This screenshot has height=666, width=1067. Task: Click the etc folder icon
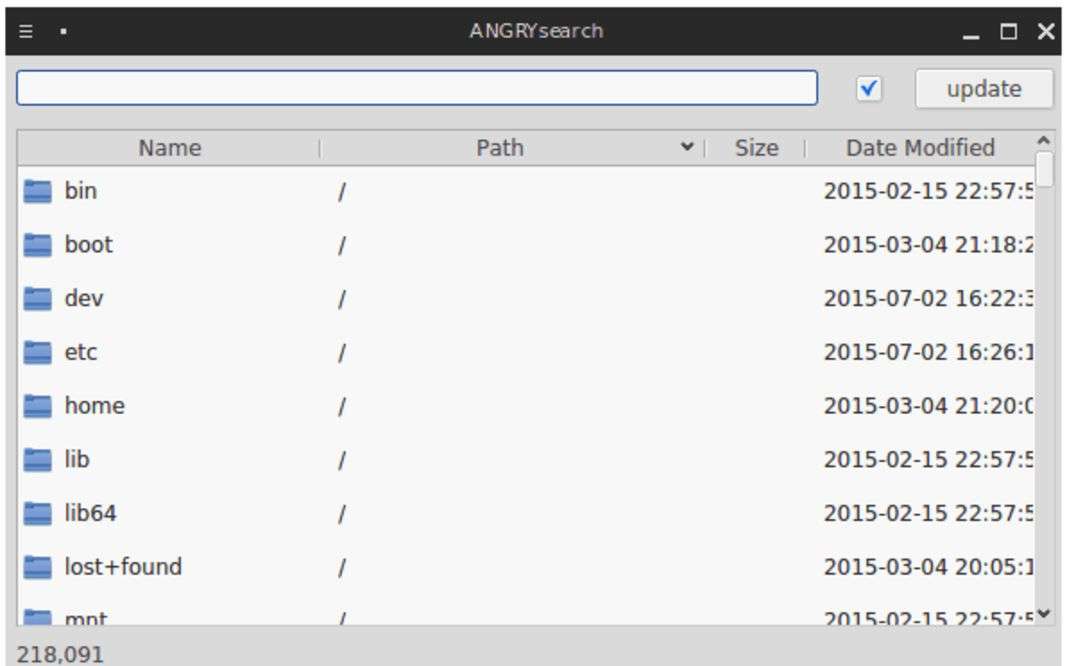coord(38,353)
